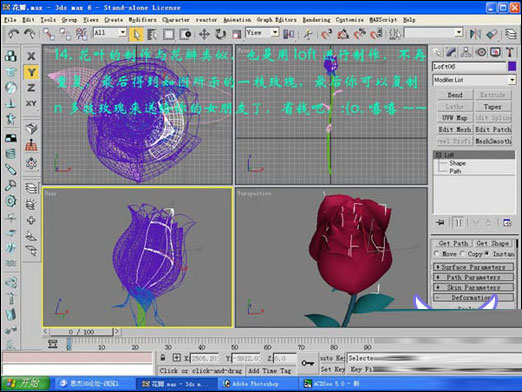Click the reactor gear-shaped icon on left toolbar
Screen dimensions: 522x392
coord(11,201)
